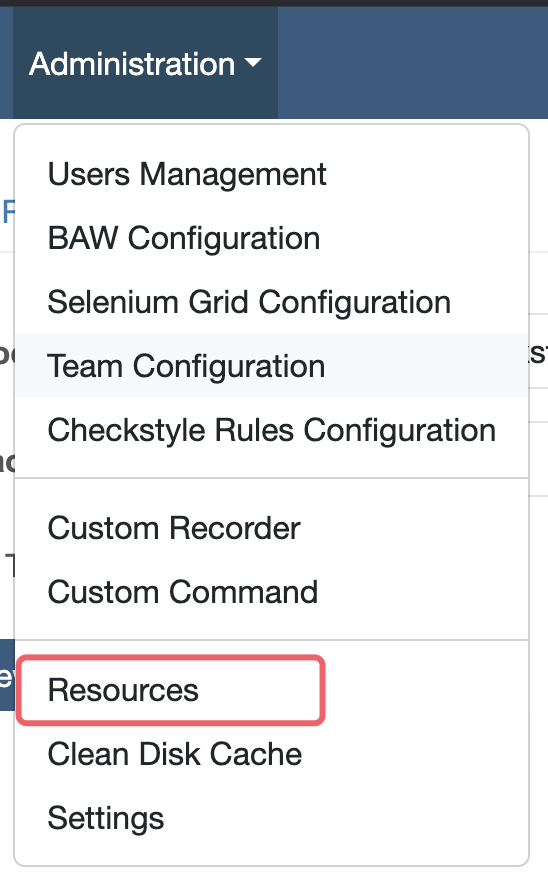Viewport: 548px width, 872px height.
Task: Click the partially hidden blue button at left
Action: [7, 675]
